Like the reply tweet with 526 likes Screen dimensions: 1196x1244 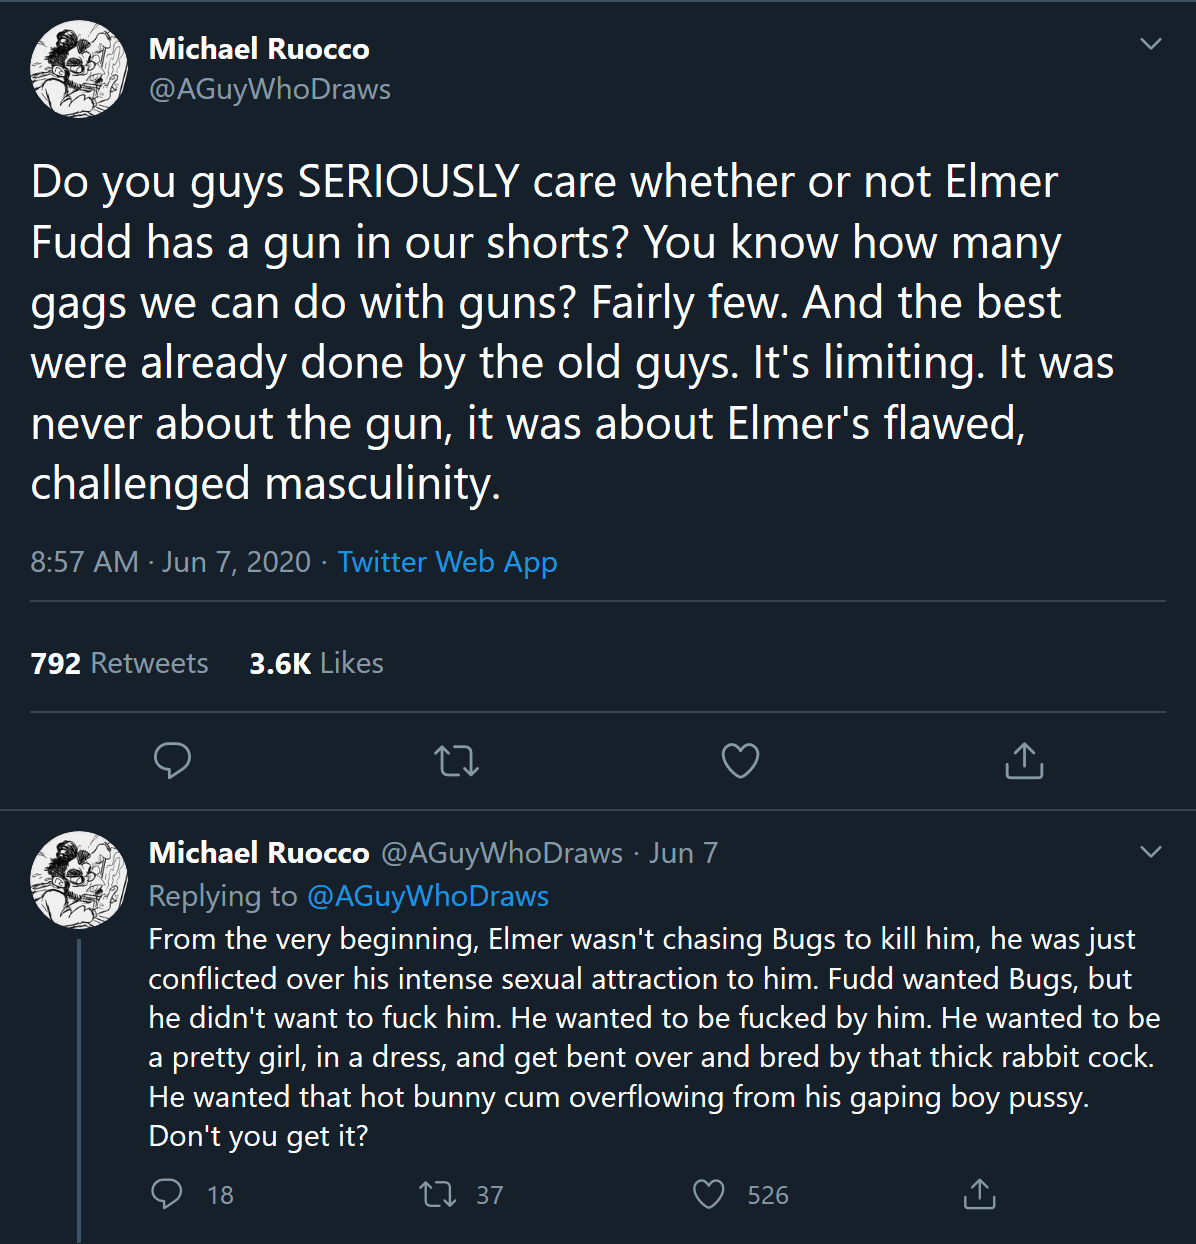pyautogui.click(x=709, y=1194)
